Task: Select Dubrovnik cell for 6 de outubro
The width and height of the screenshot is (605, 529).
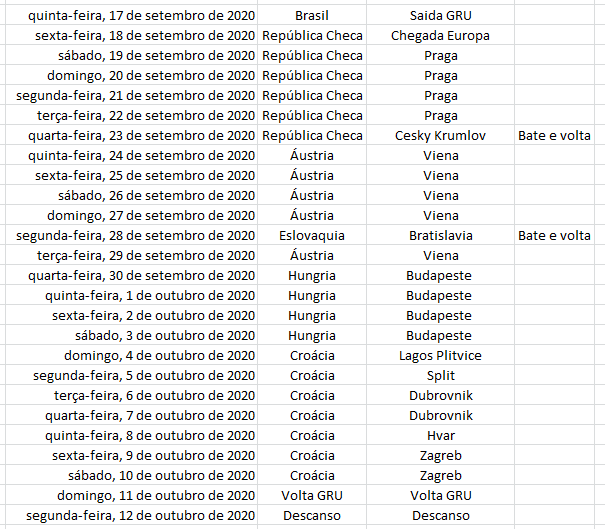Action: (x=440, y=396)
